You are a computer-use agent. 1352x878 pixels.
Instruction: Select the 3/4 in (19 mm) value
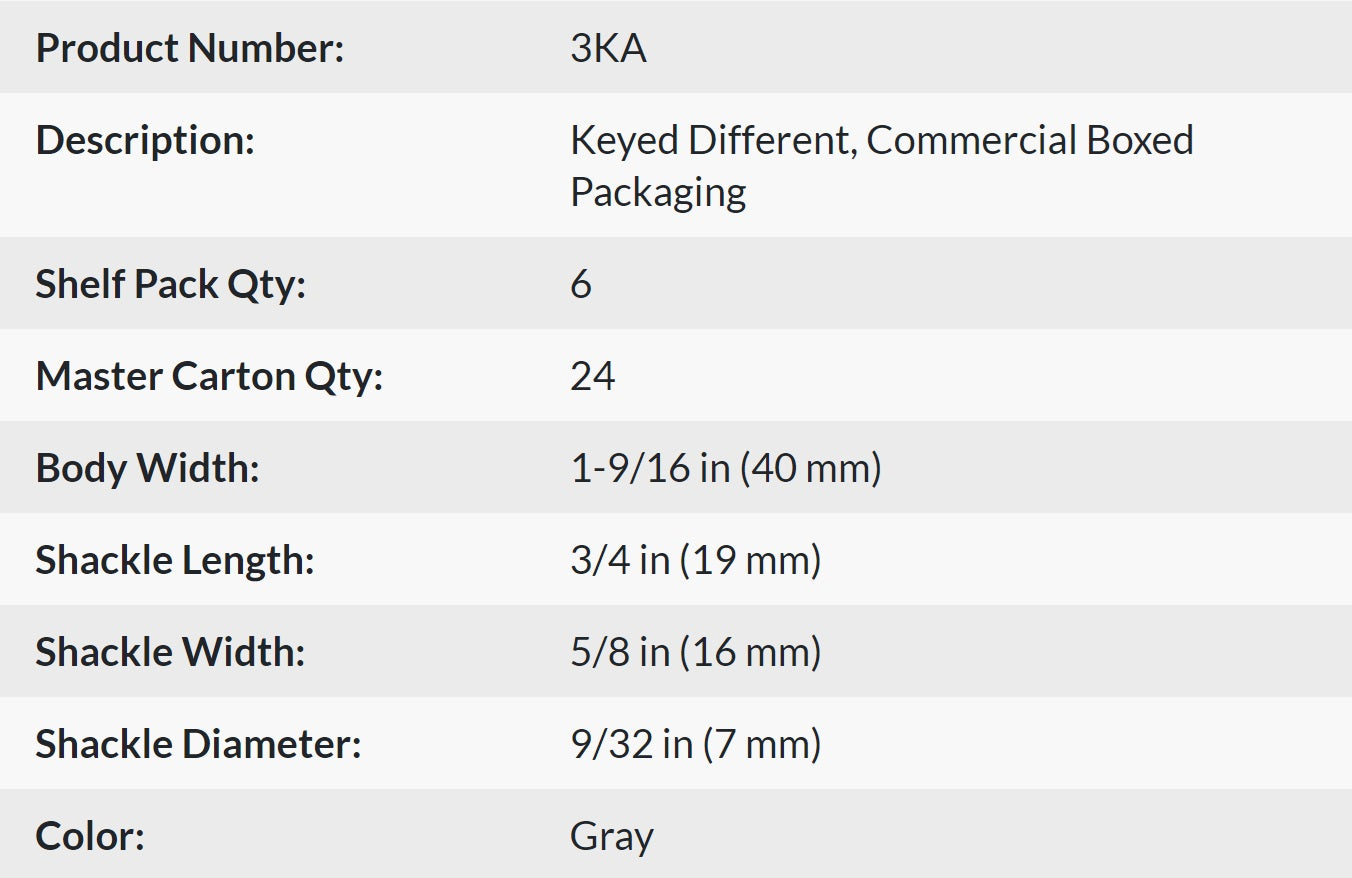[x=695, y=560]
